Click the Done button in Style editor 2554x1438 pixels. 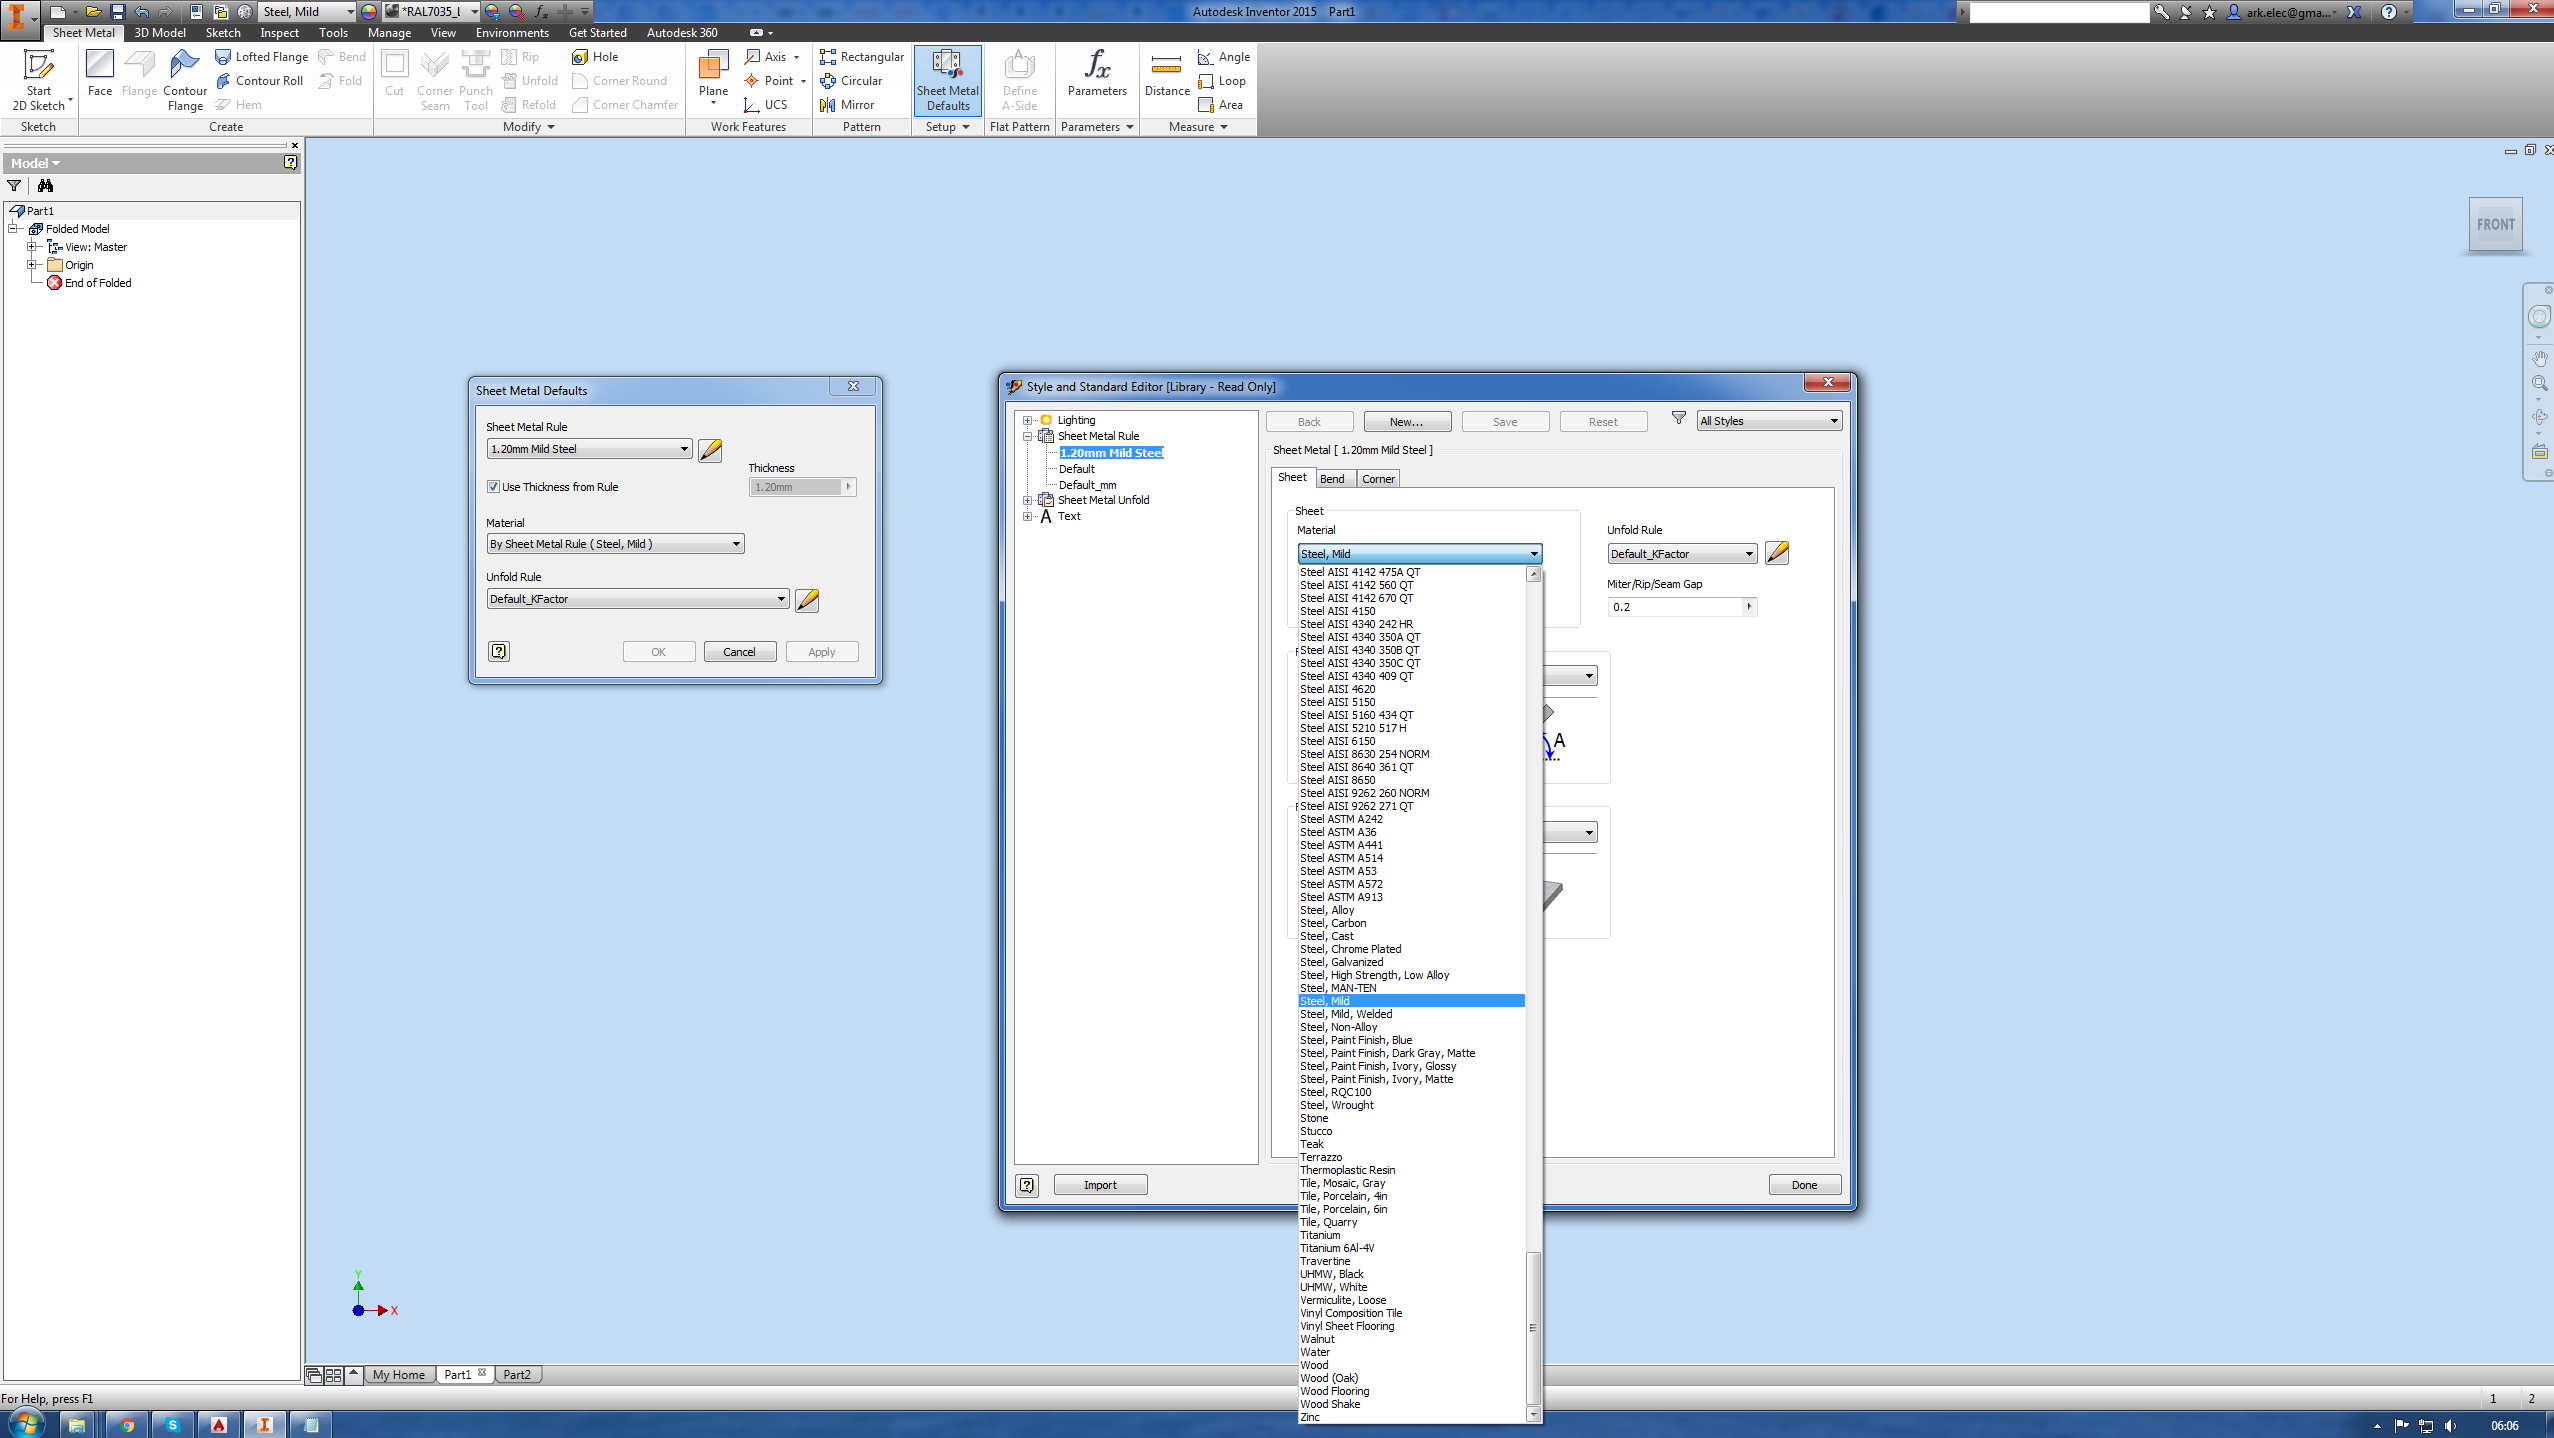[x=1803, y=1184]
